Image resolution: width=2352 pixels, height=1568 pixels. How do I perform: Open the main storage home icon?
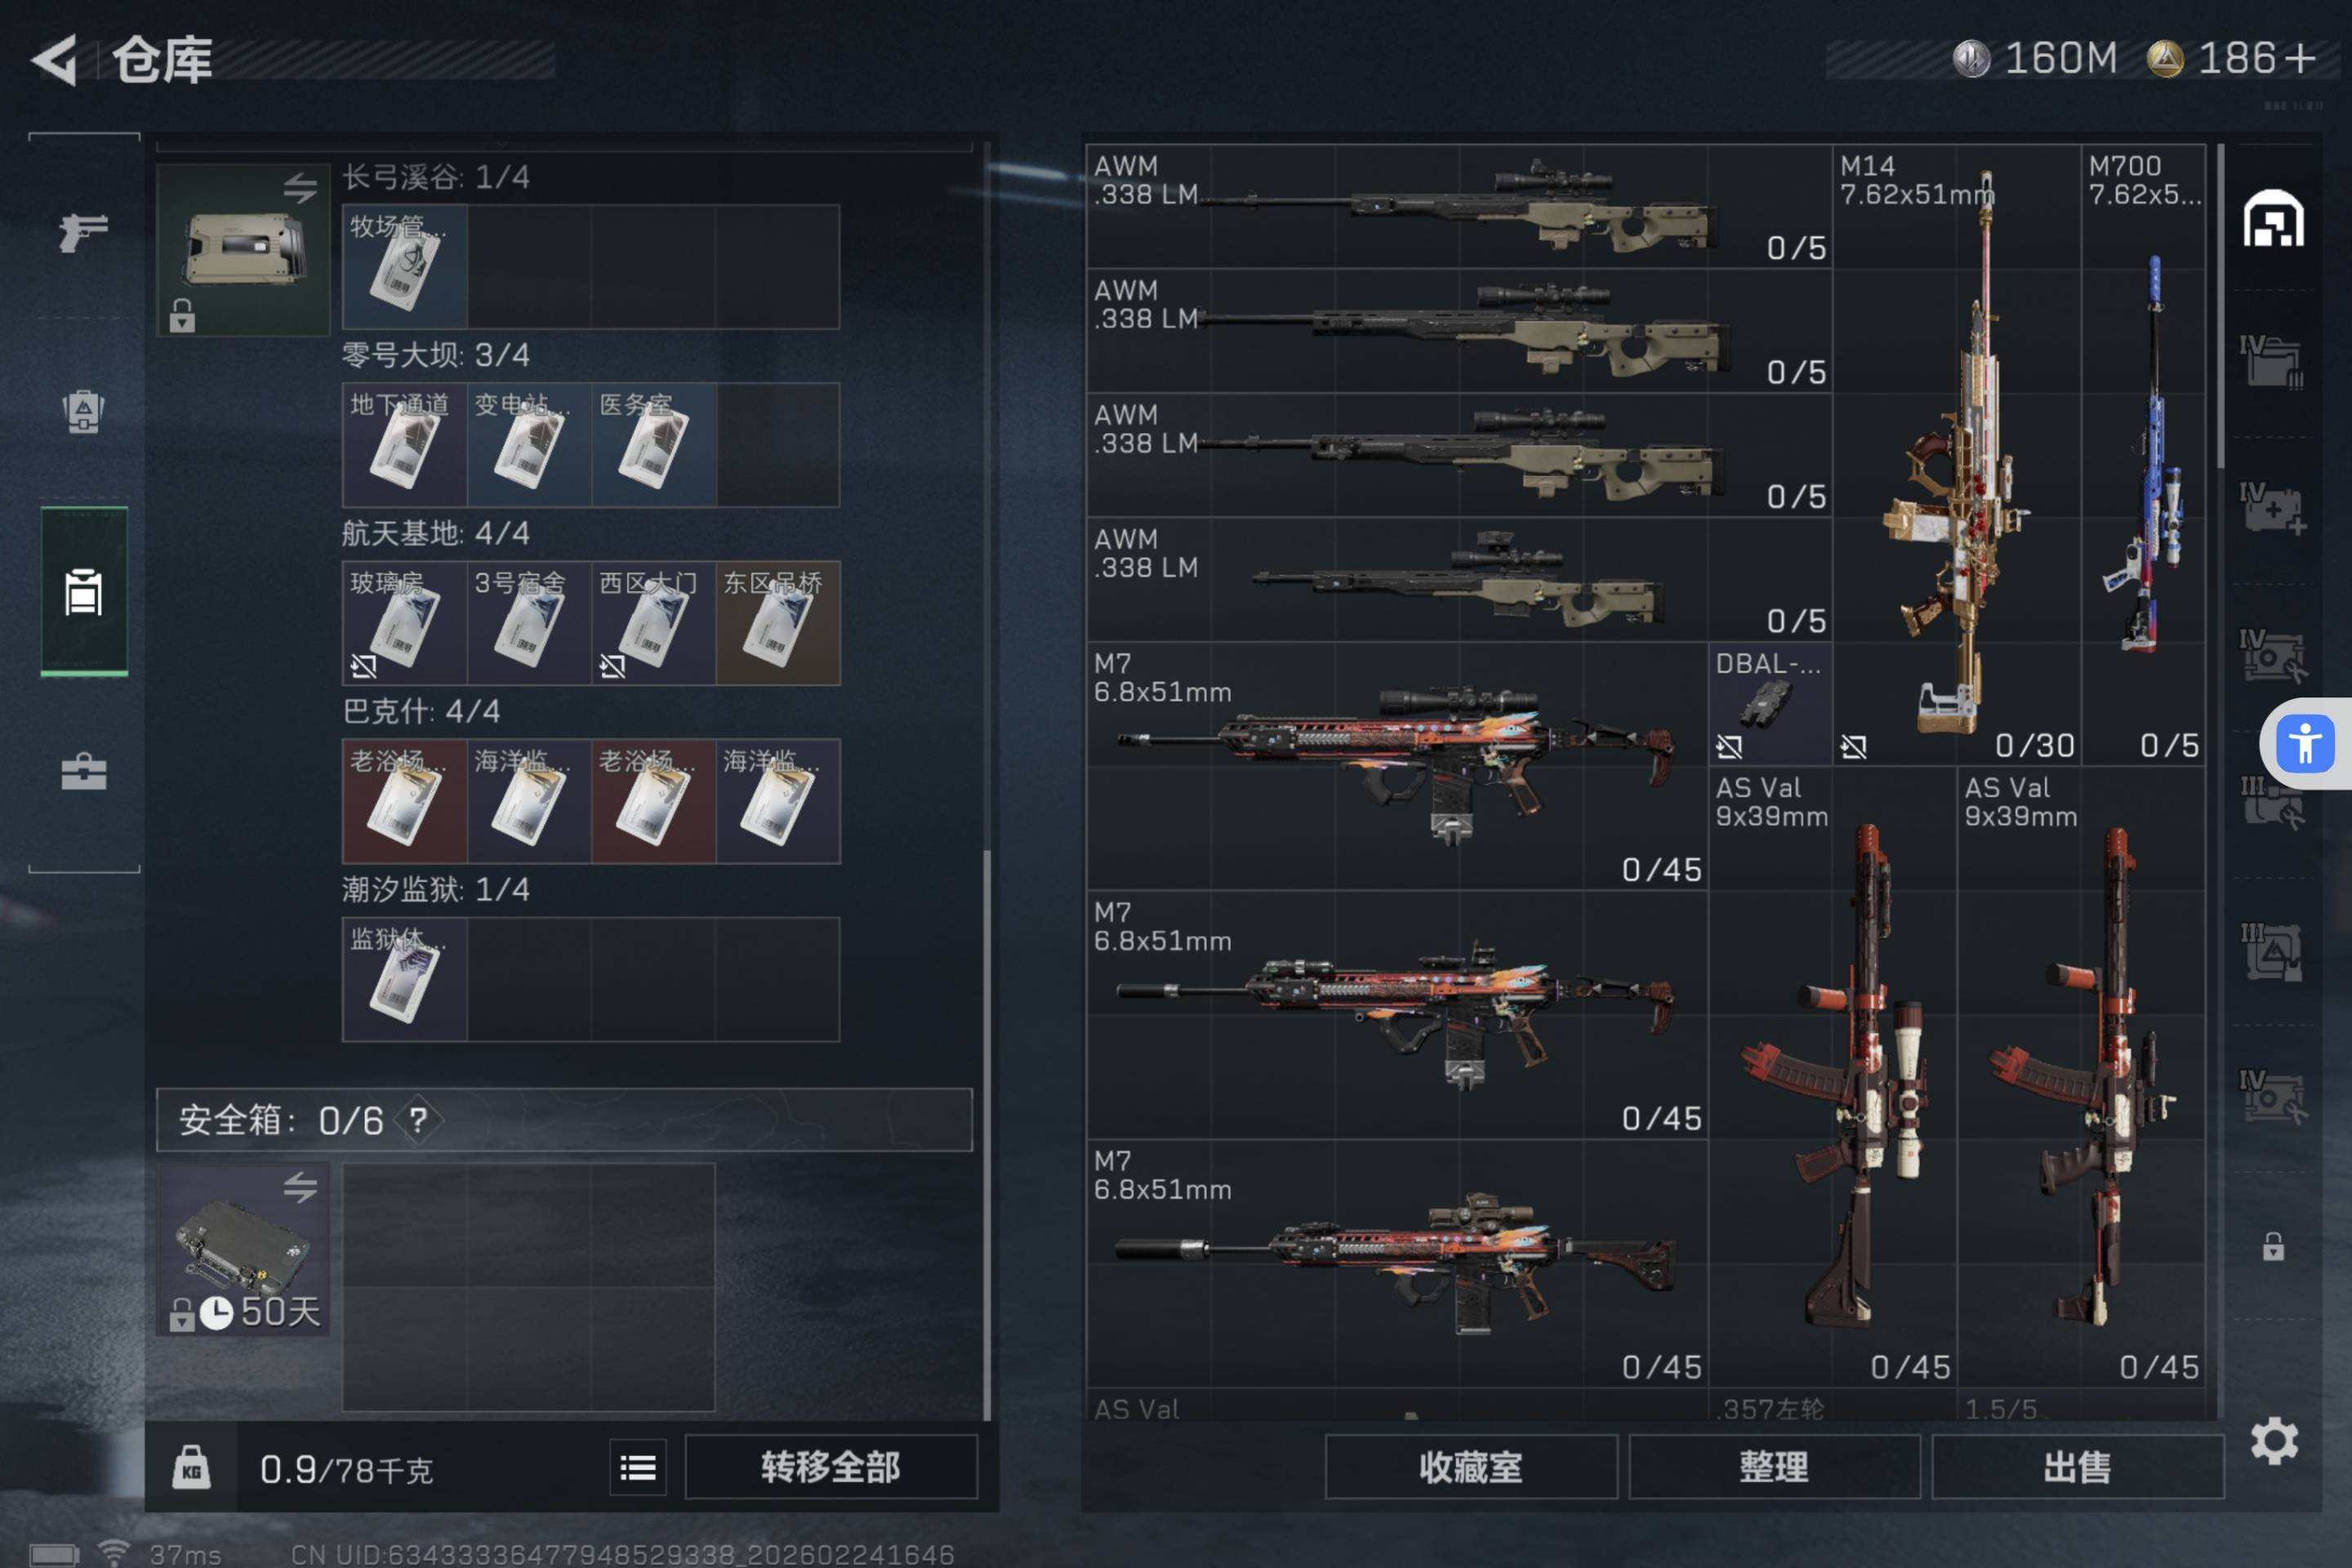2273,218
